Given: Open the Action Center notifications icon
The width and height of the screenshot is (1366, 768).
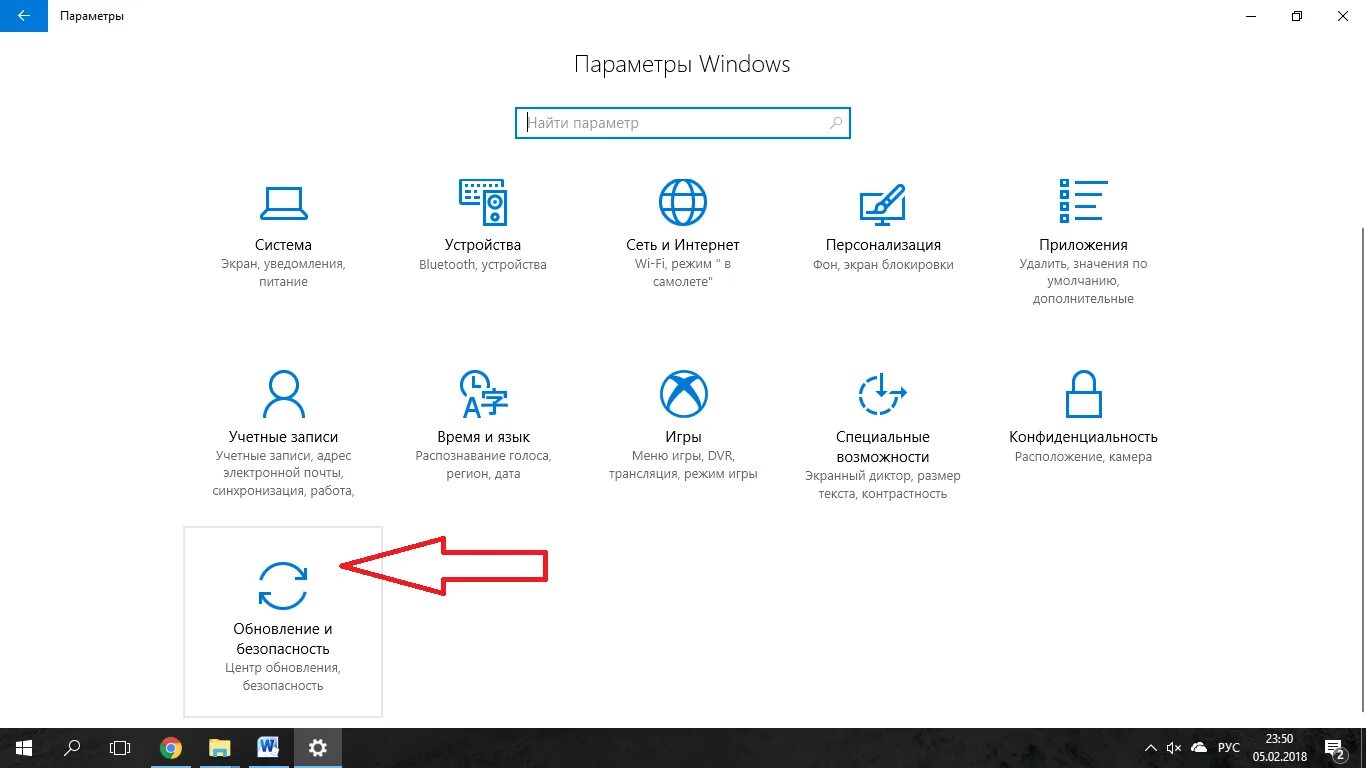Looking at the screenshot, I should (x=1335, y=748).
